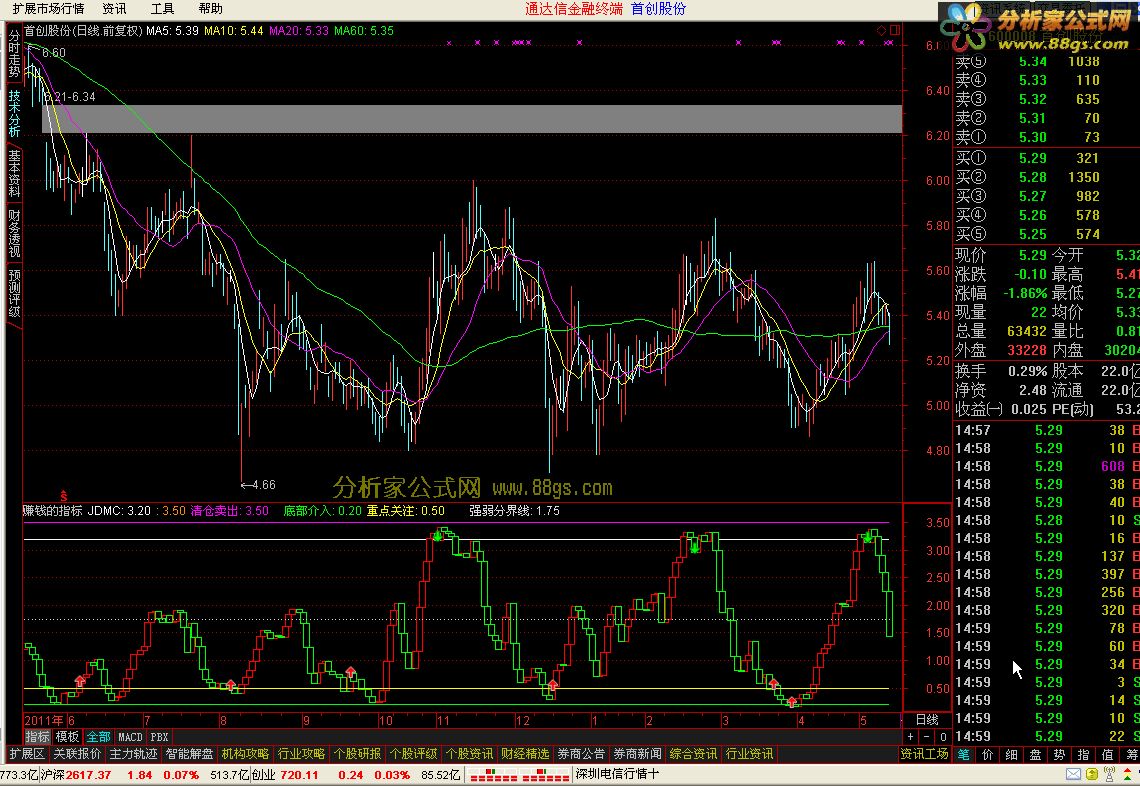The width and height of the screenshot is (1140, 786).
Task: Click the yellow lock icon in status bar
Action: pos(1091,774)
